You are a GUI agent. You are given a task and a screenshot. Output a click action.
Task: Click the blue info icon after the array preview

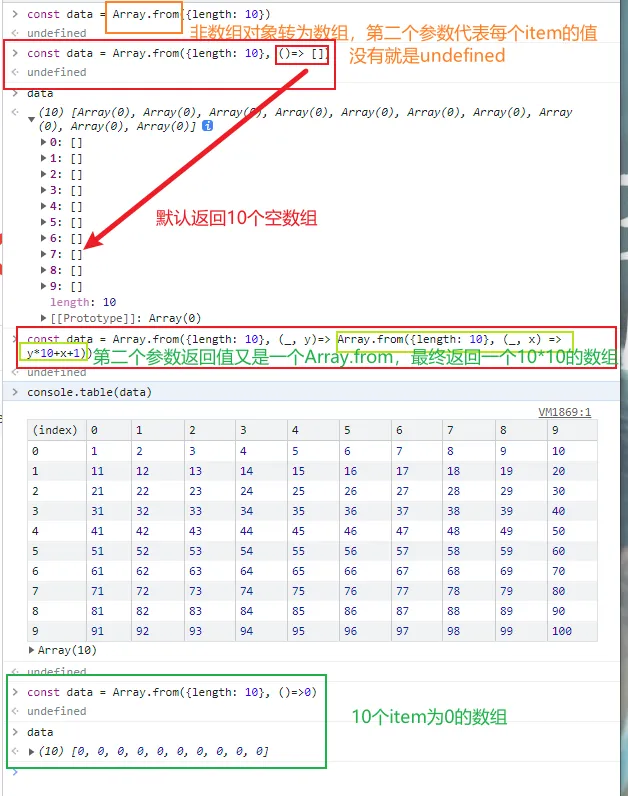208,126
